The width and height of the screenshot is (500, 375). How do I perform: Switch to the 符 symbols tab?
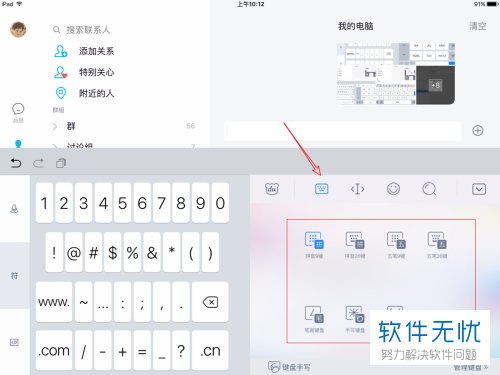tap(14, 276)
